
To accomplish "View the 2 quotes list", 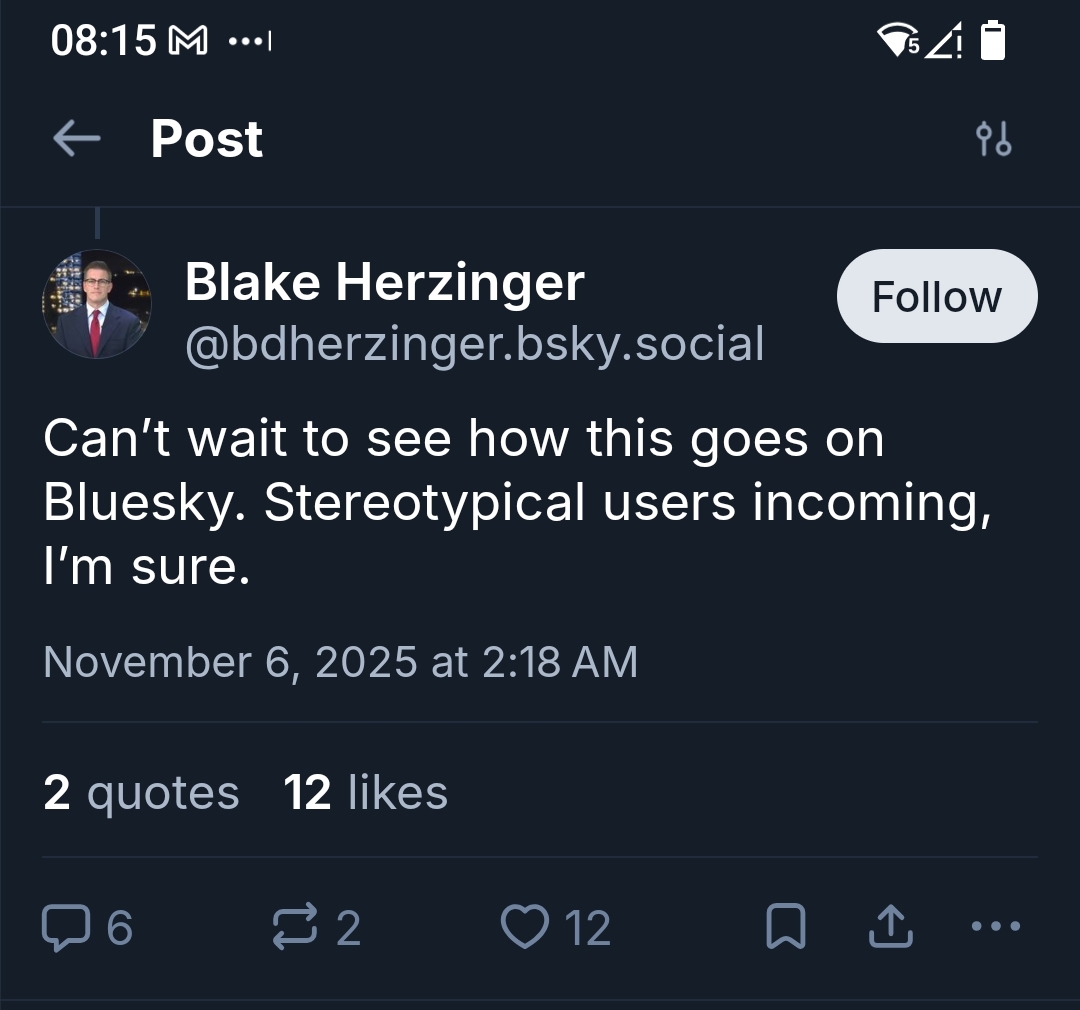I will (141, 793).
